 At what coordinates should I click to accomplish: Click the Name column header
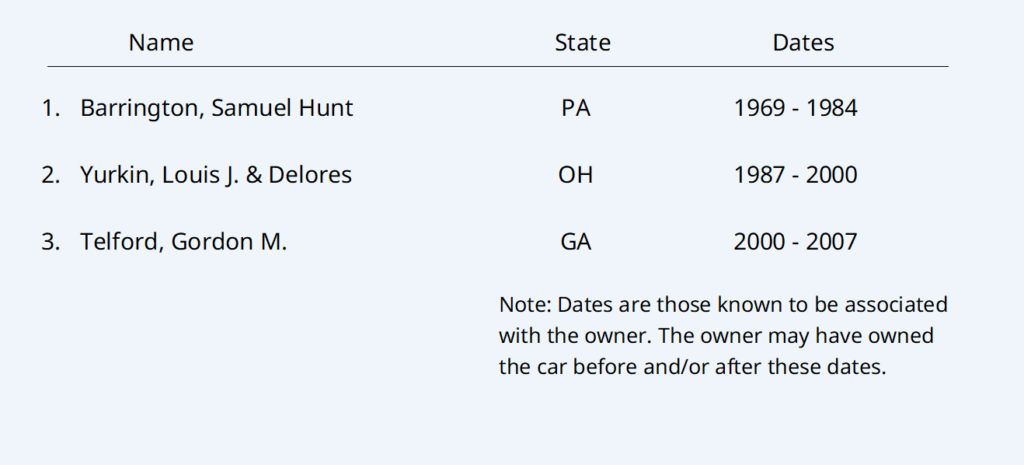(x=161, y=43)
